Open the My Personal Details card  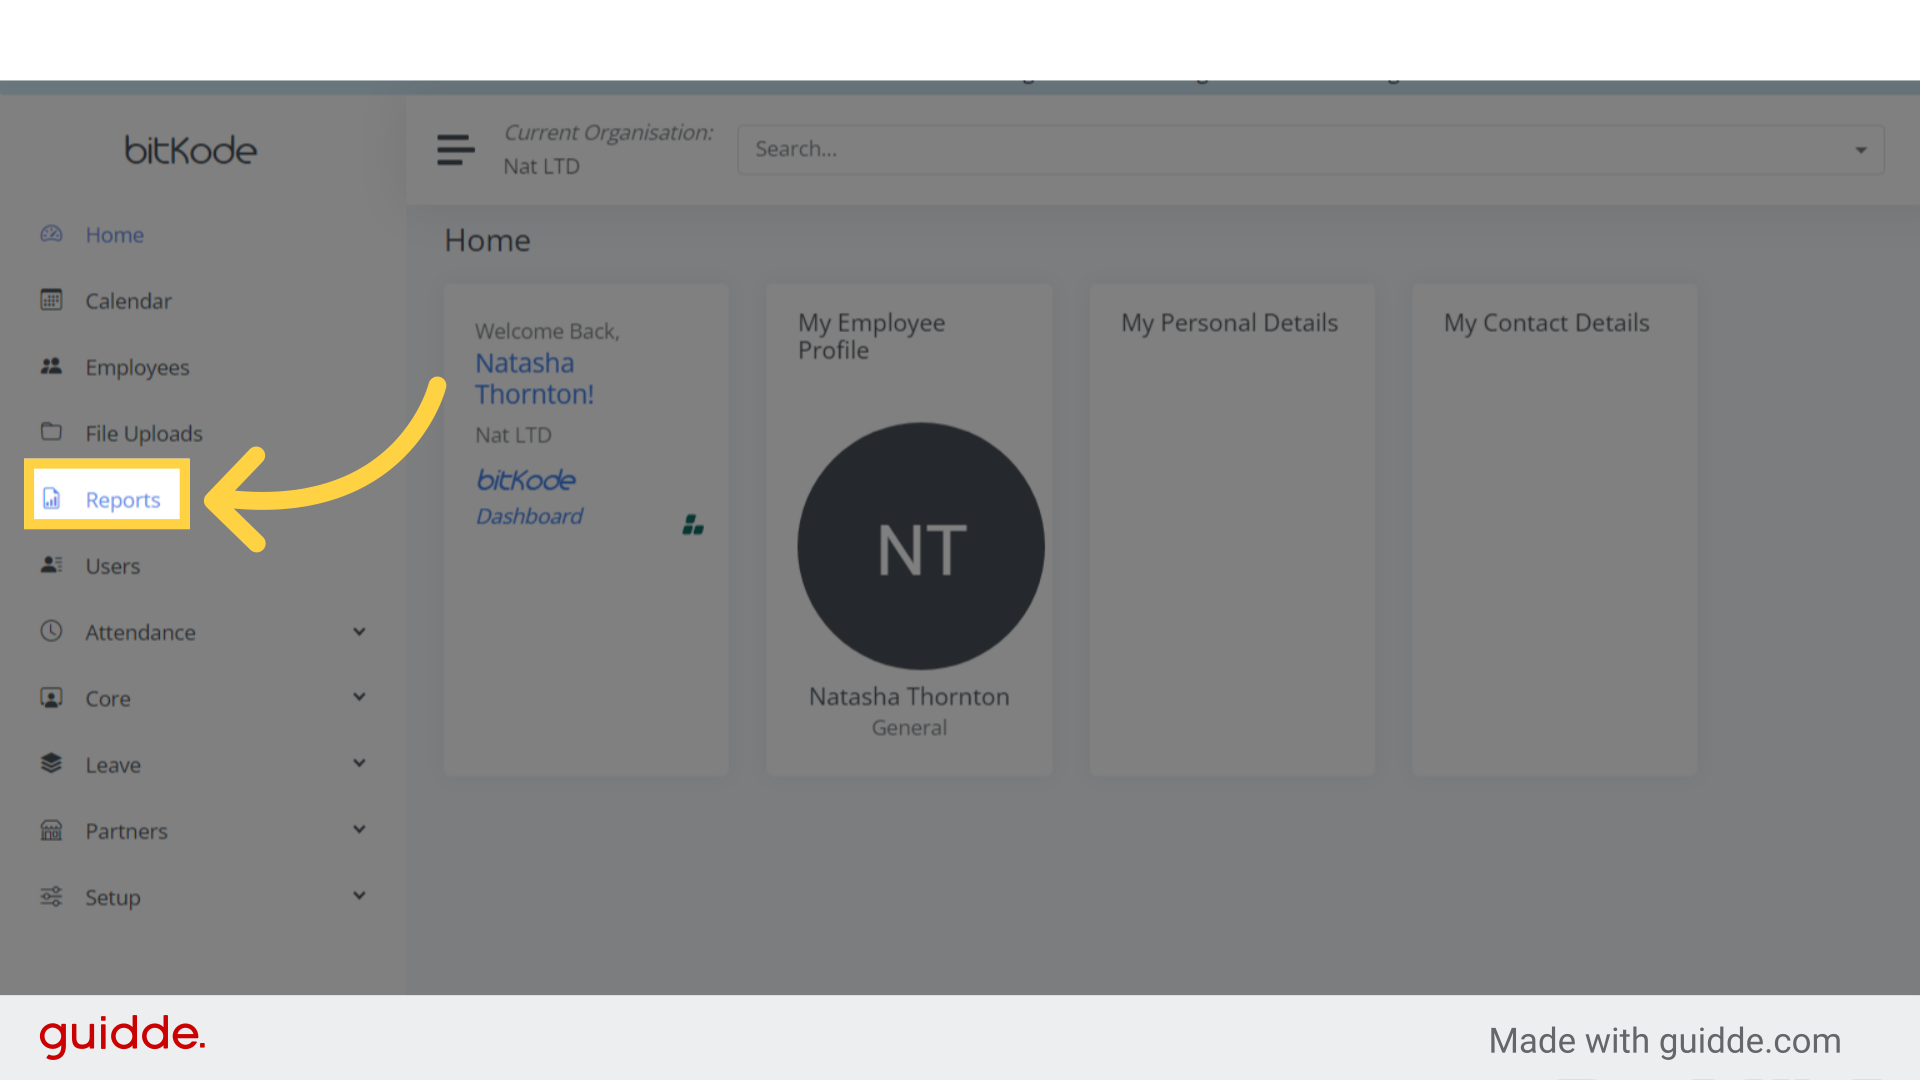click(x=1232, y=530)
